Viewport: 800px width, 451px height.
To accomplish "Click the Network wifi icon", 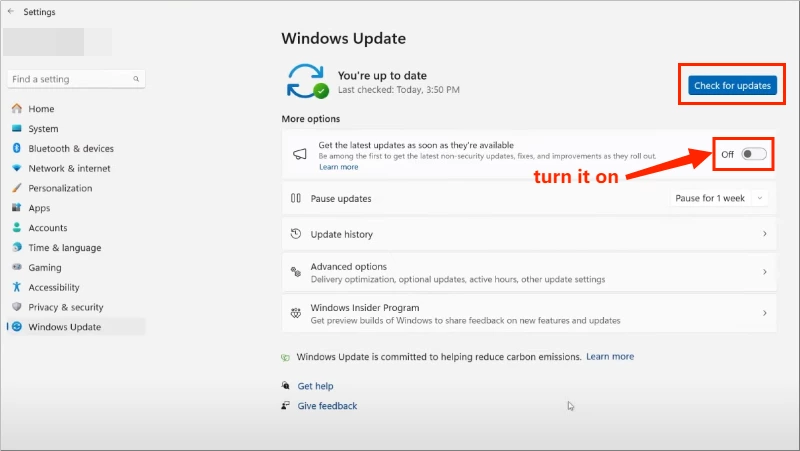I will [x=17, y=168].
